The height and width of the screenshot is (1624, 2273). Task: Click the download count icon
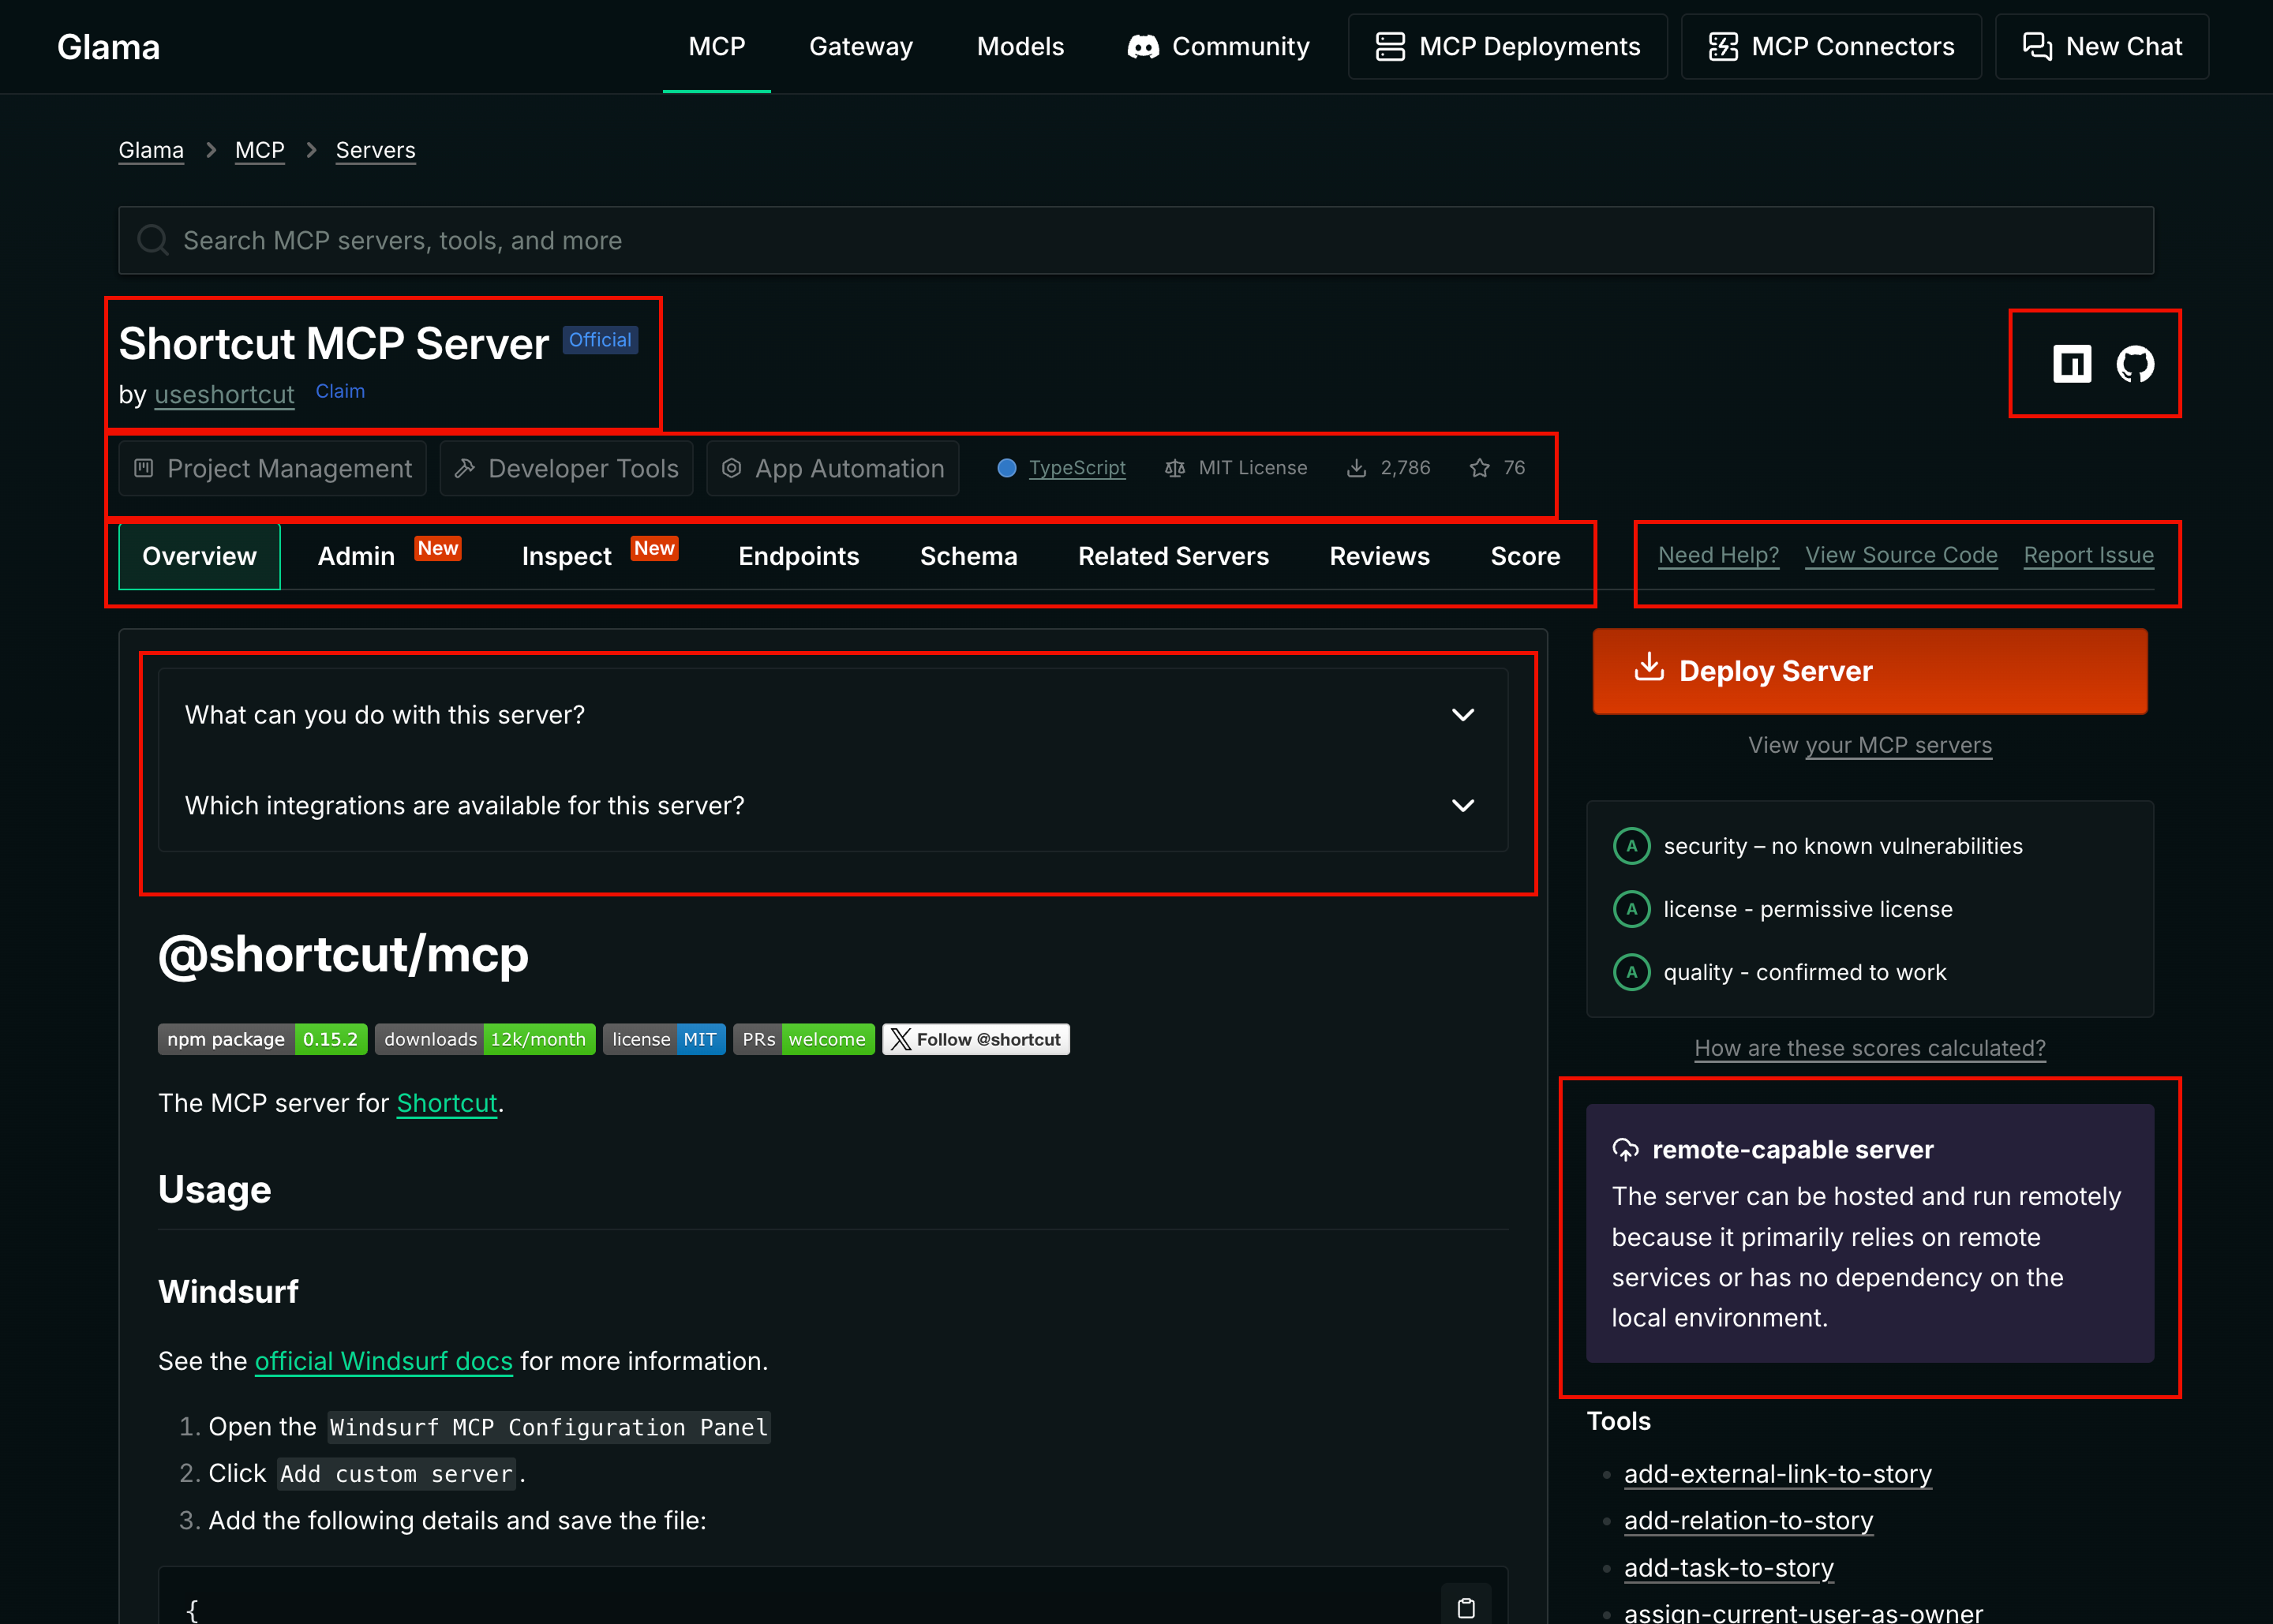[1356, 468]
